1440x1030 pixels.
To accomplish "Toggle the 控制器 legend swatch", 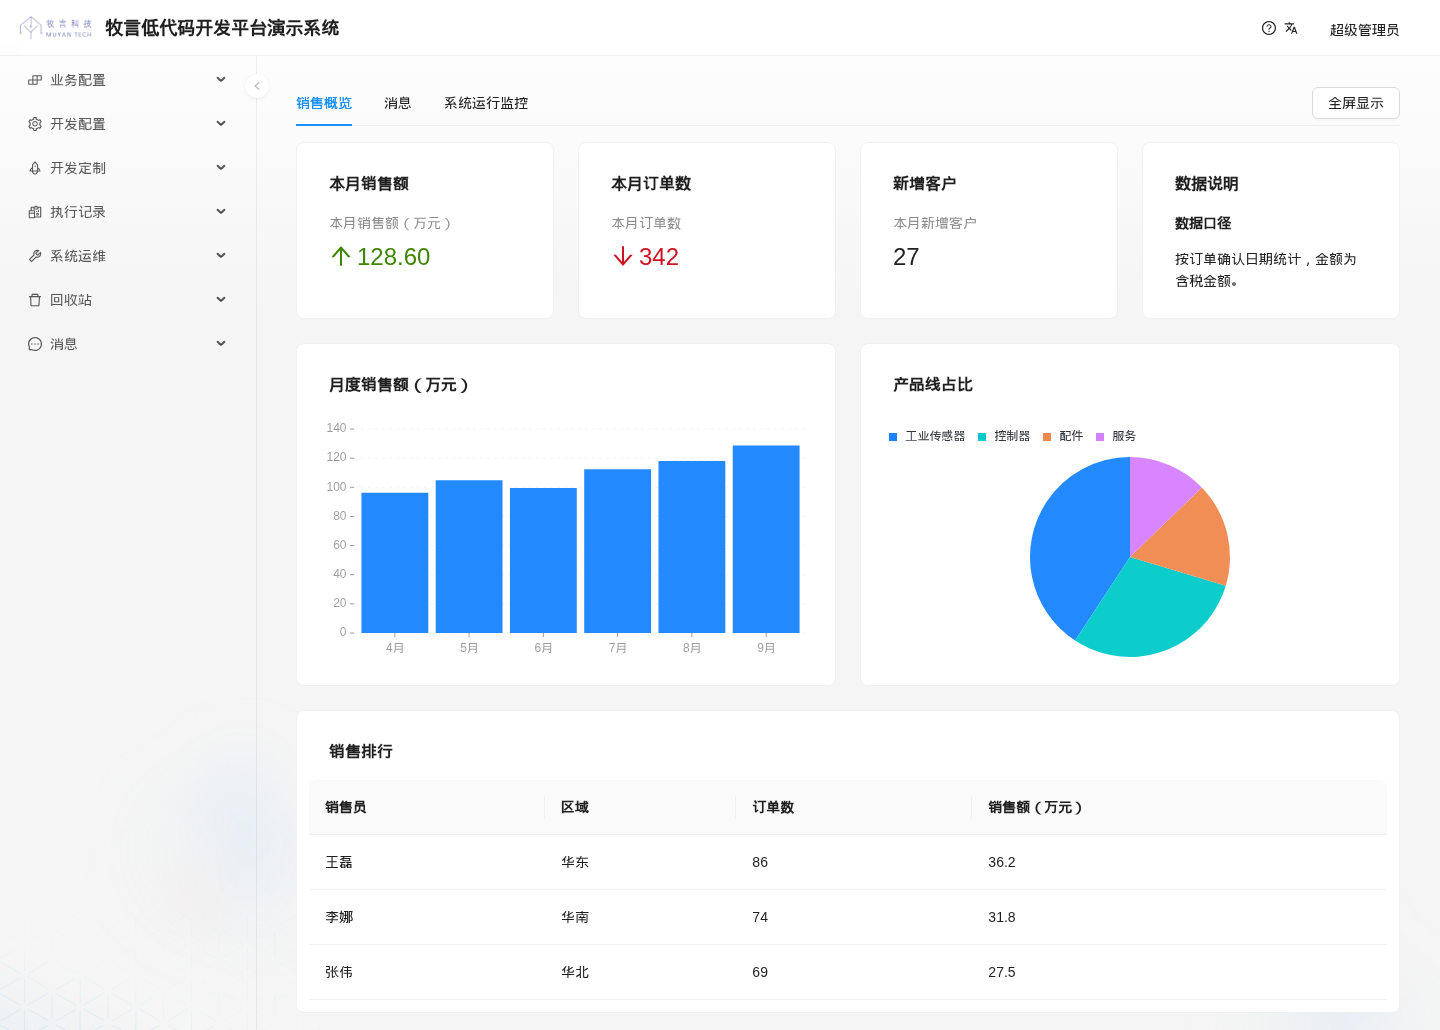I will 982,437.
